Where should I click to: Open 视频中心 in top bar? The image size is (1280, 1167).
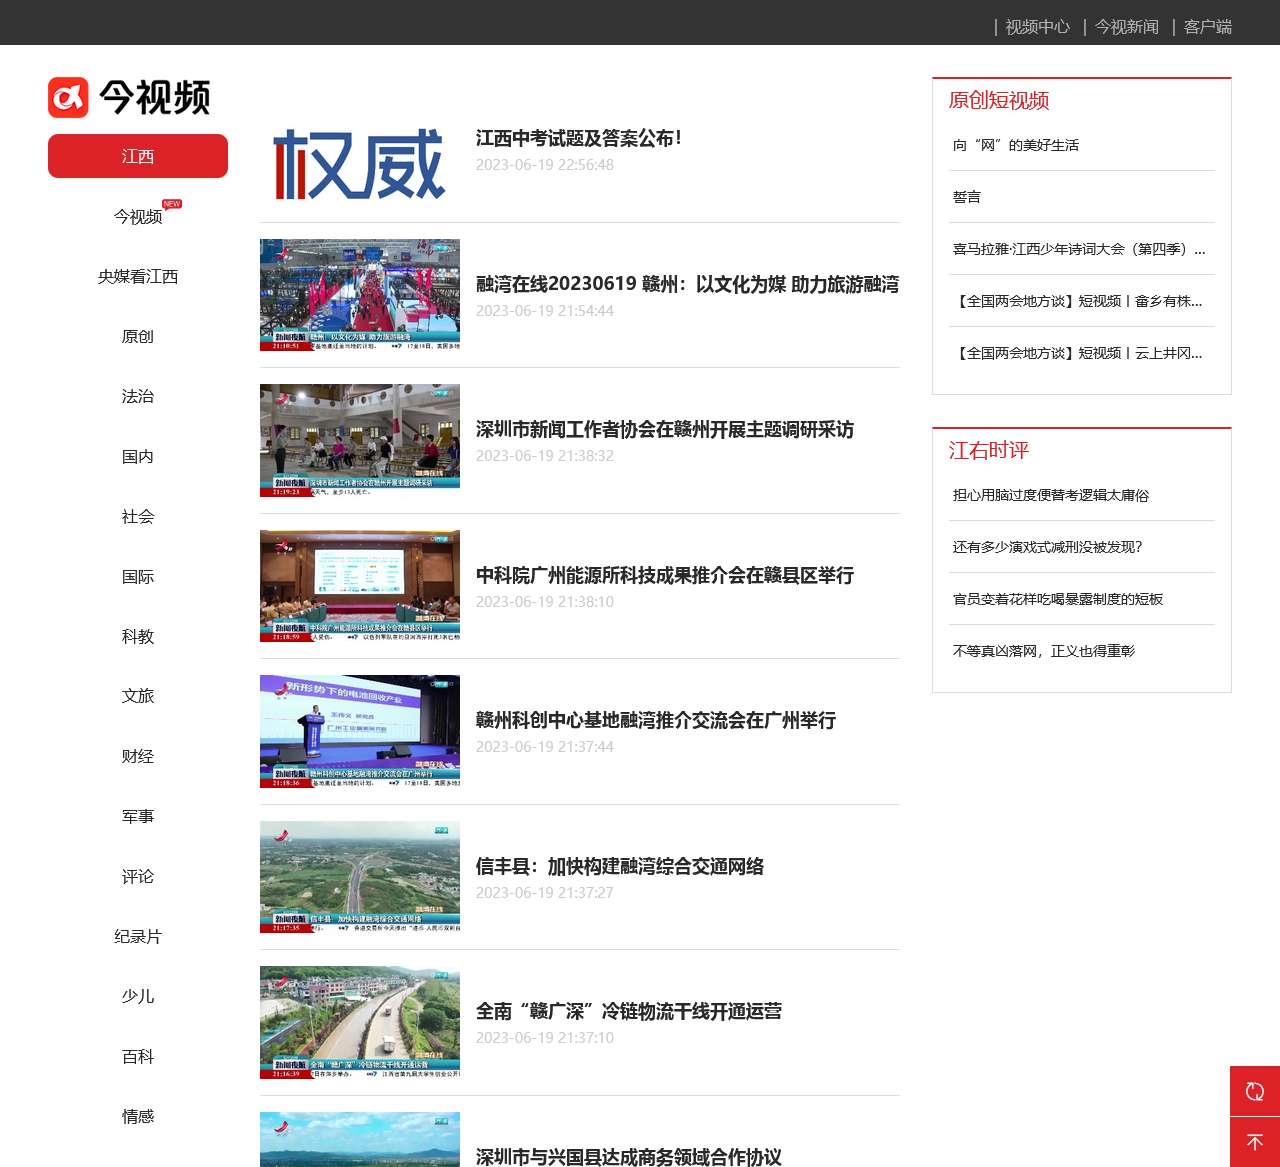(x=1037, y=27)
